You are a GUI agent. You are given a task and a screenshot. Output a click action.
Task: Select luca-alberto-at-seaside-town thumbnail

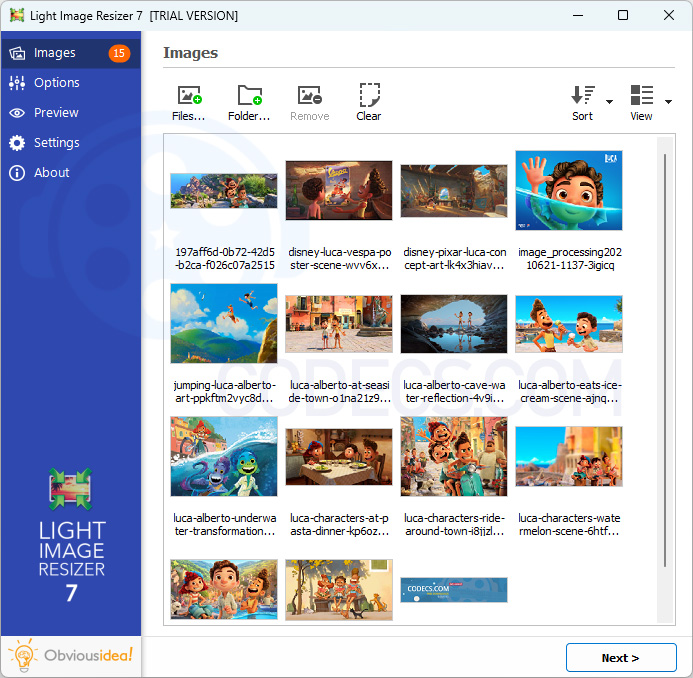pos(339,324)
